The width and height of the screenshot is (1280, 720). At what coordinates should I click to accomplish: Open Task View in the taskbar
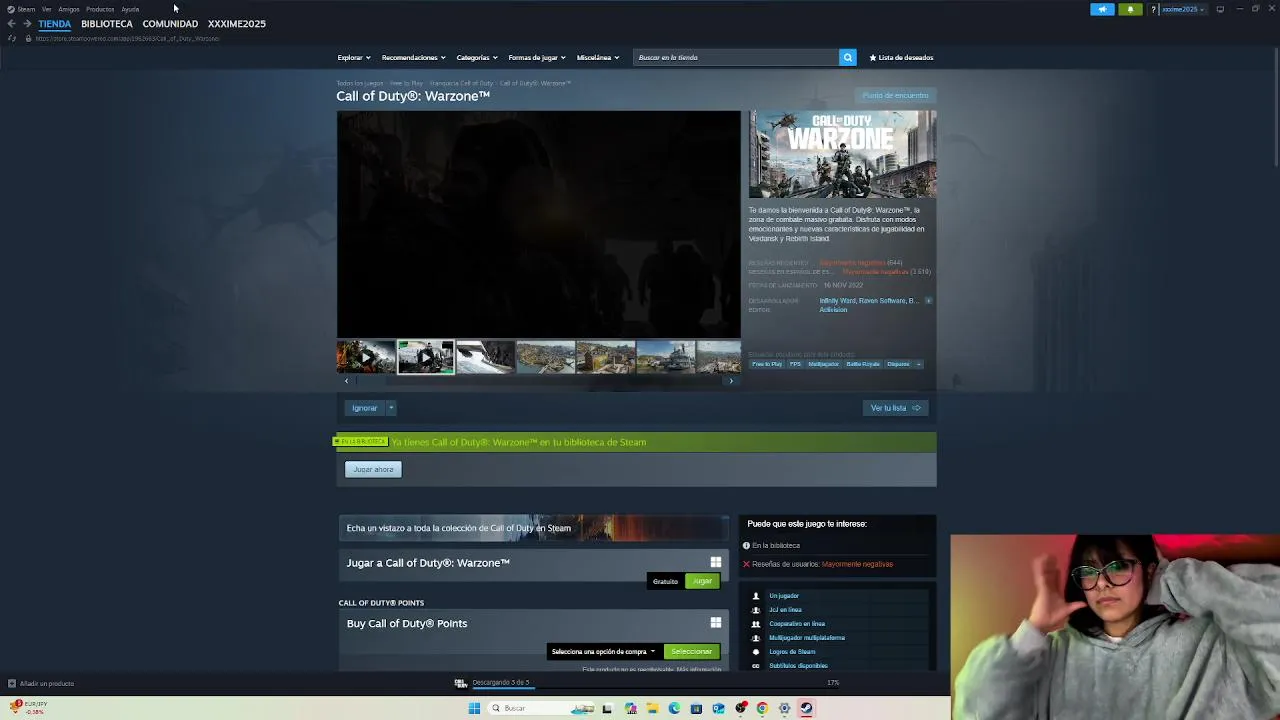coord(607,708)
